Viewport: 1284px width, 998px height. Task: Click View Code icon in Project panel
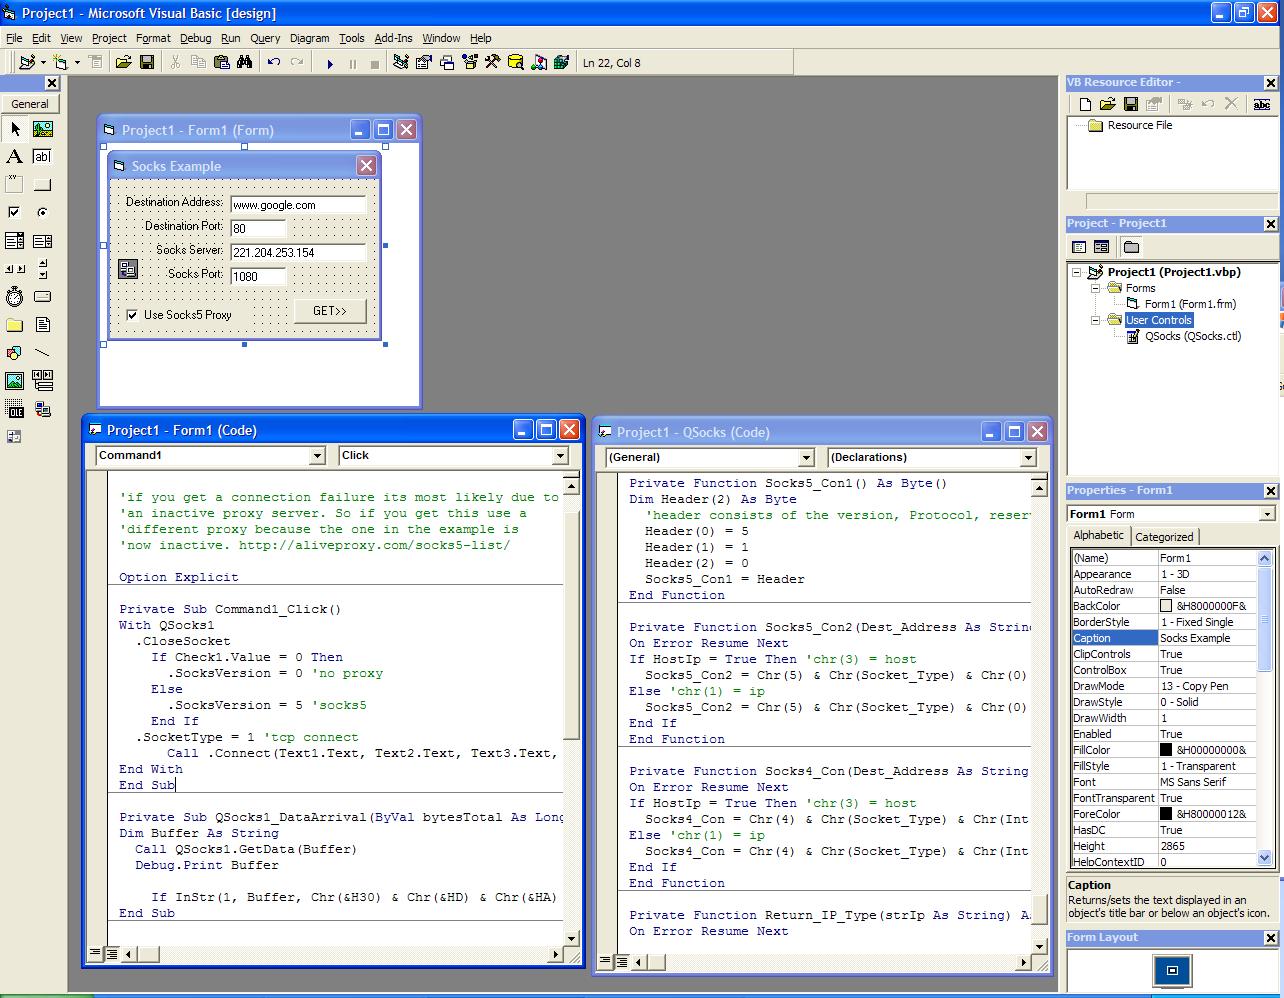[x=1079, y=247]
